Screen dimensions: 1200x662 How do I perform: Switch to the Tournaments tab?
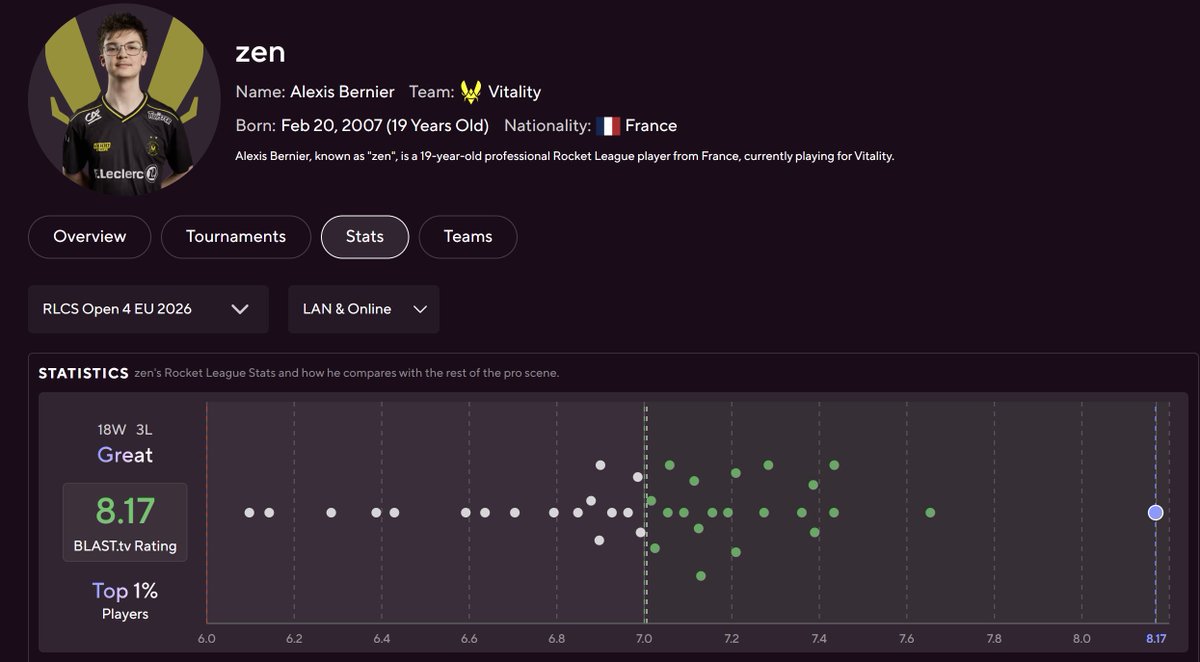click(x=236, y=237)
